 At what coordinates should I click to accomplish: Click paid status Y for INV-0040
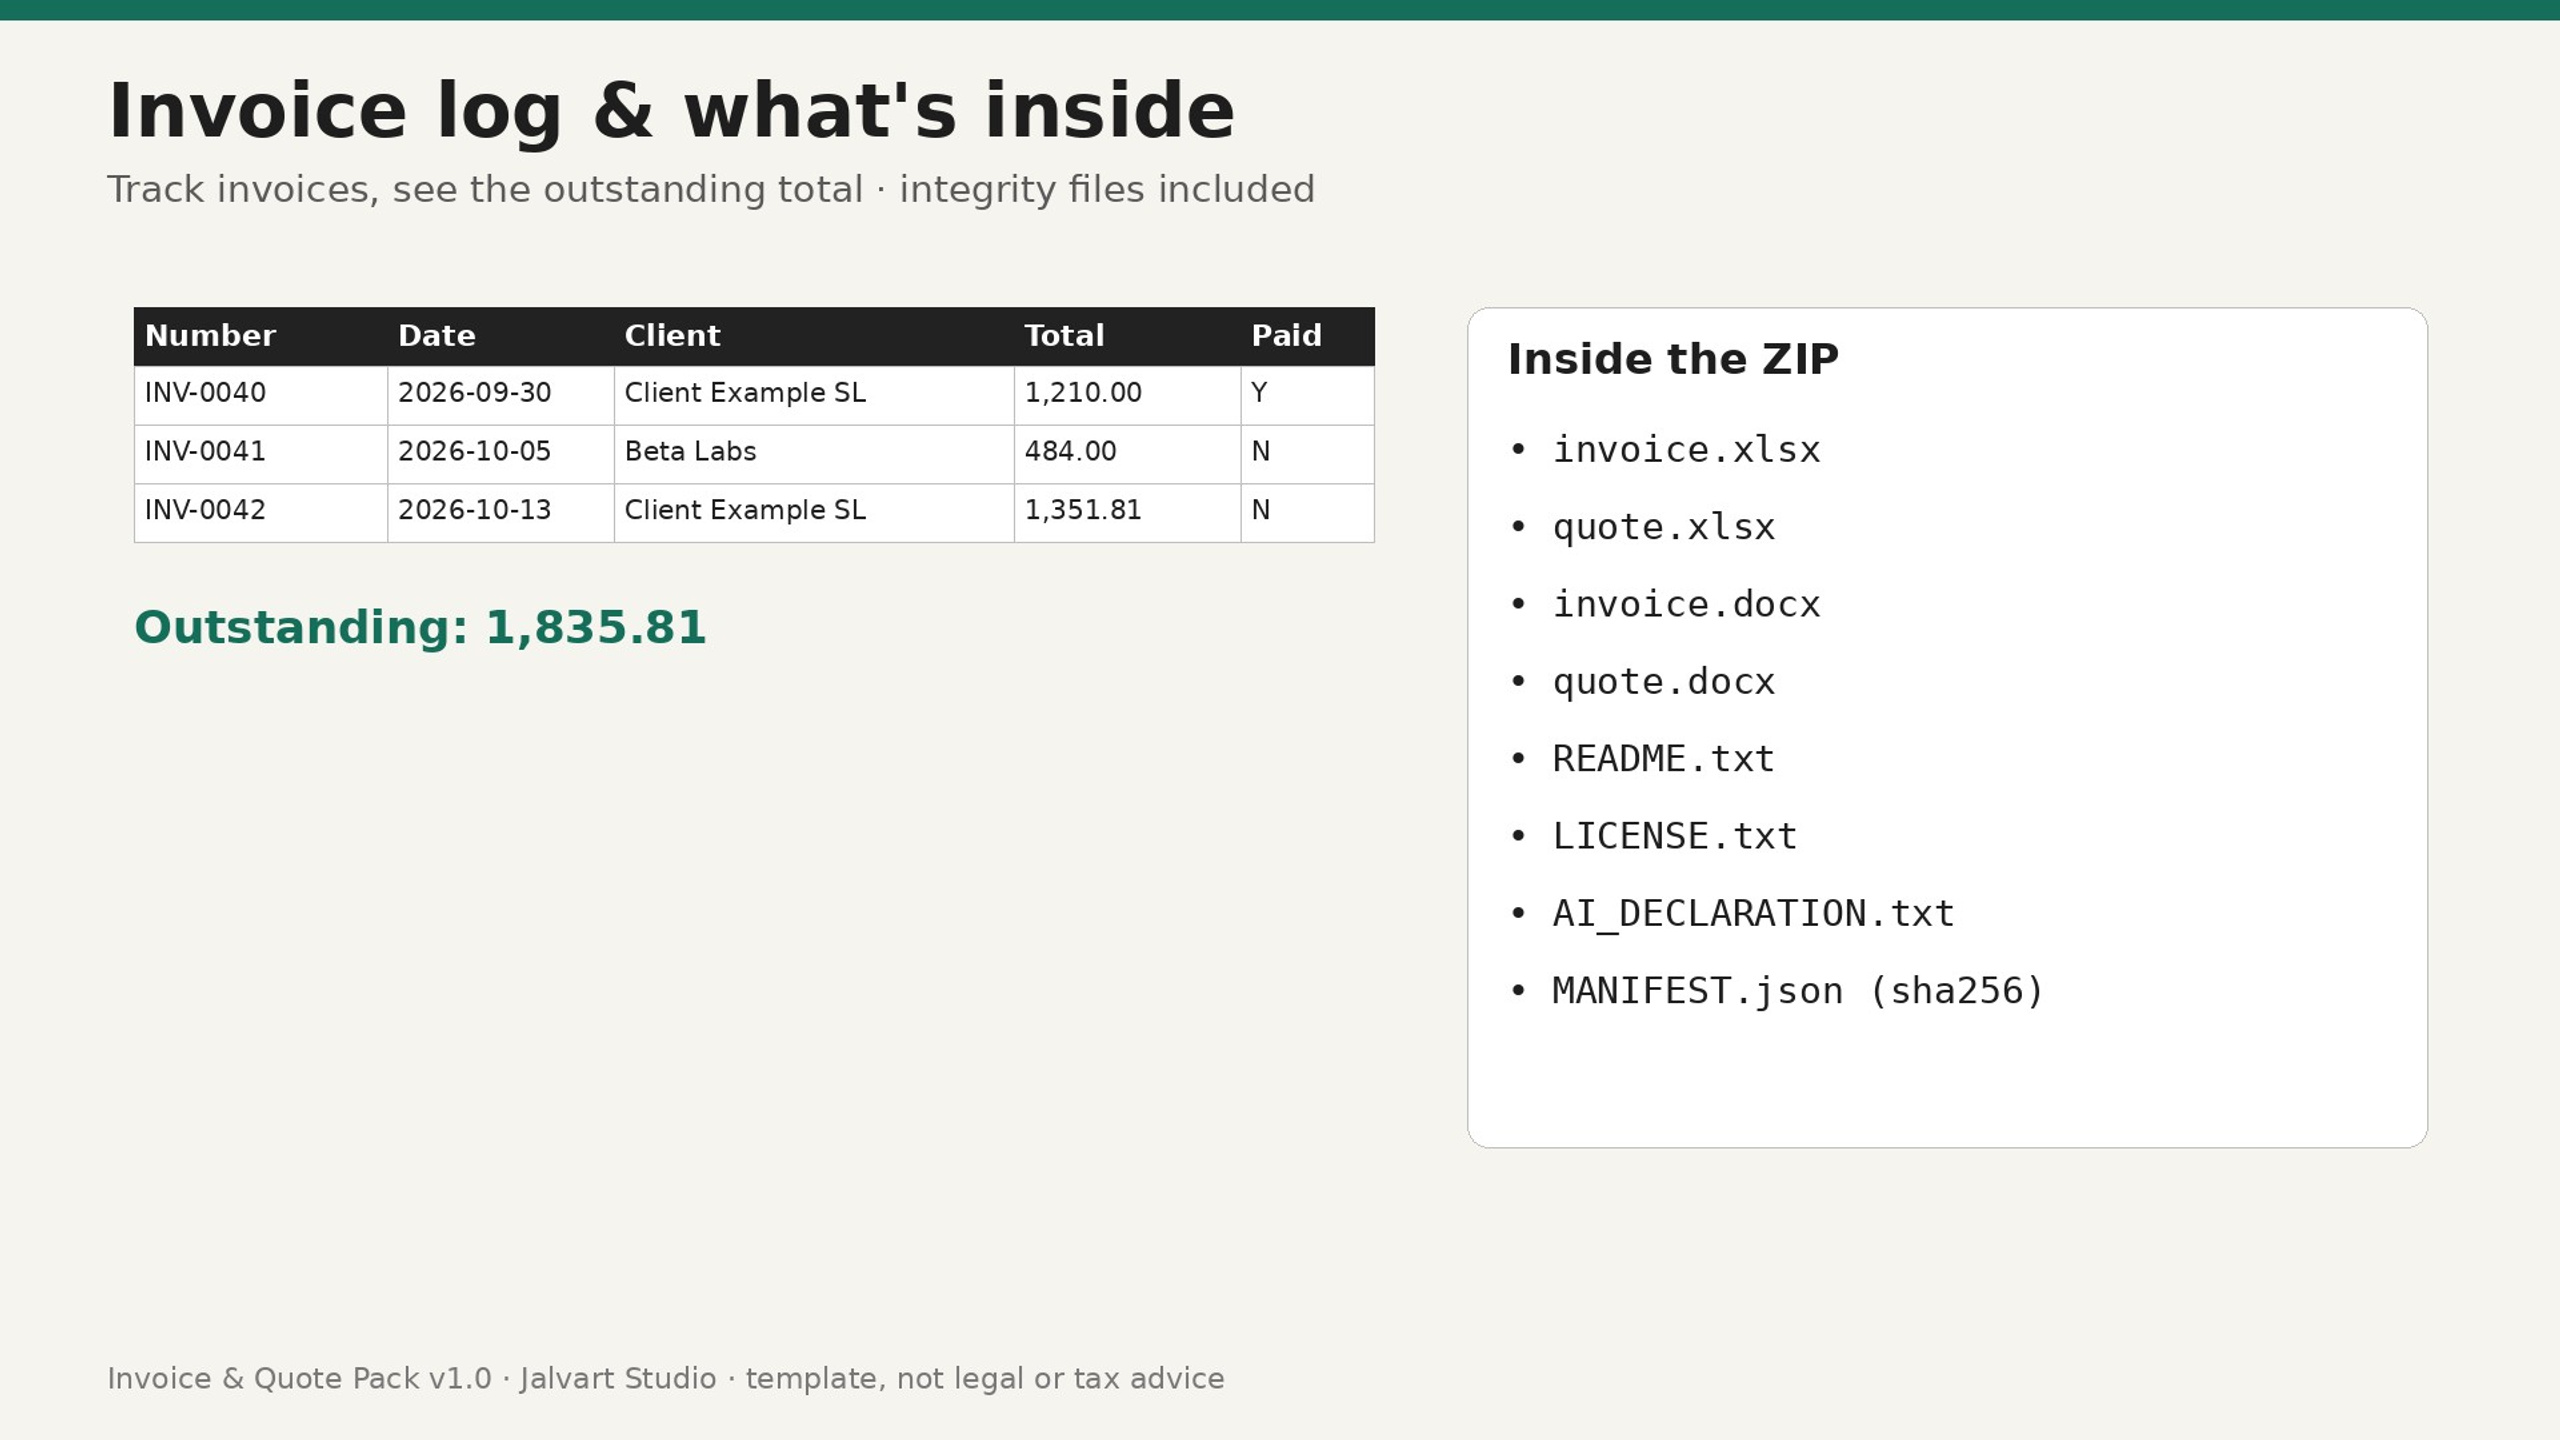tap(1259, 393)
